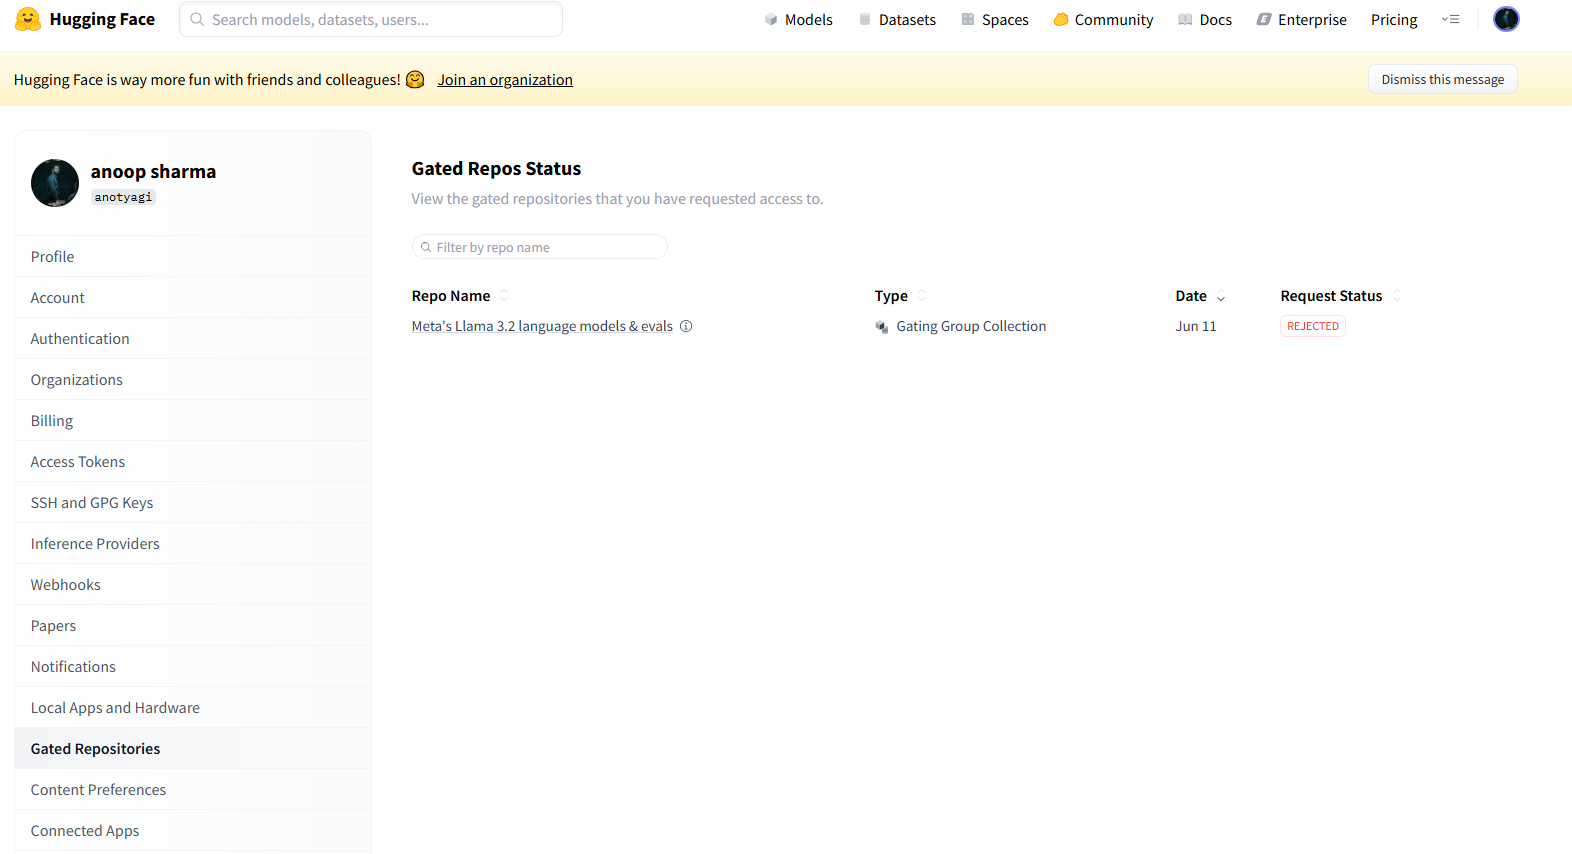Sort table by Type arrows
Viewport: 1572px width, 854px height.
pos(922,296)
